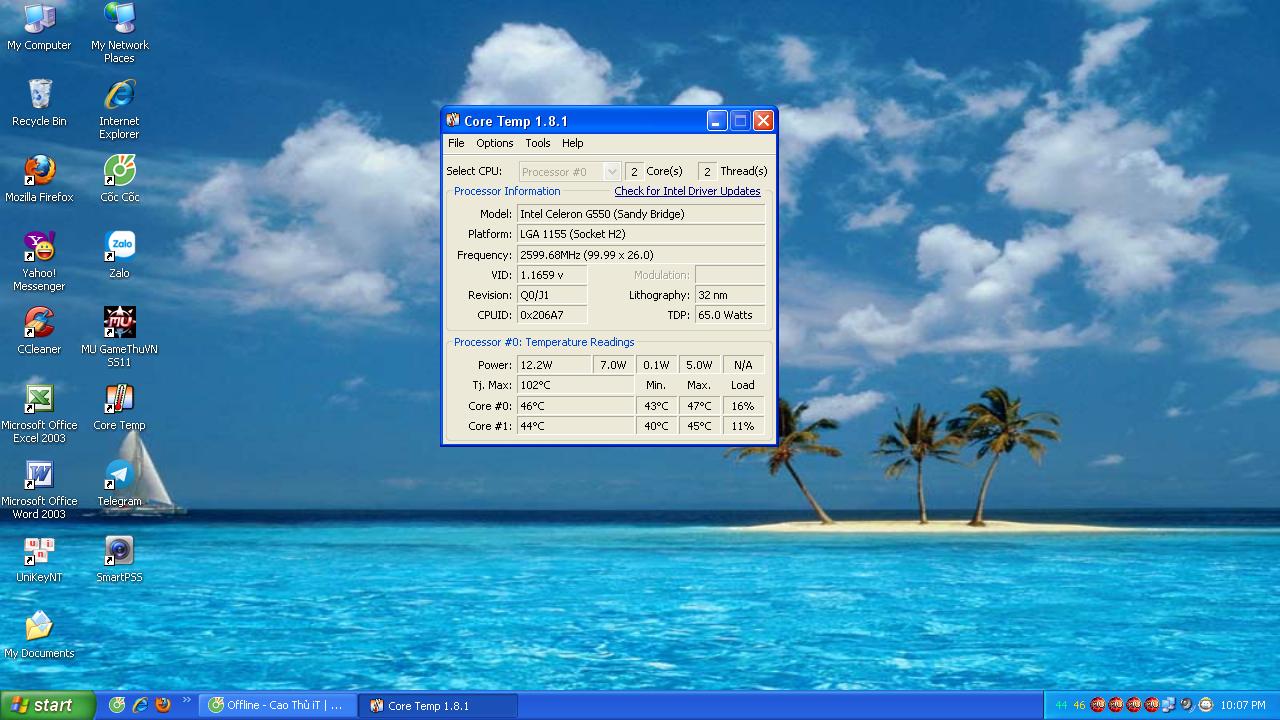Click the Zalo desktop shortcut

tap(119, 255)
